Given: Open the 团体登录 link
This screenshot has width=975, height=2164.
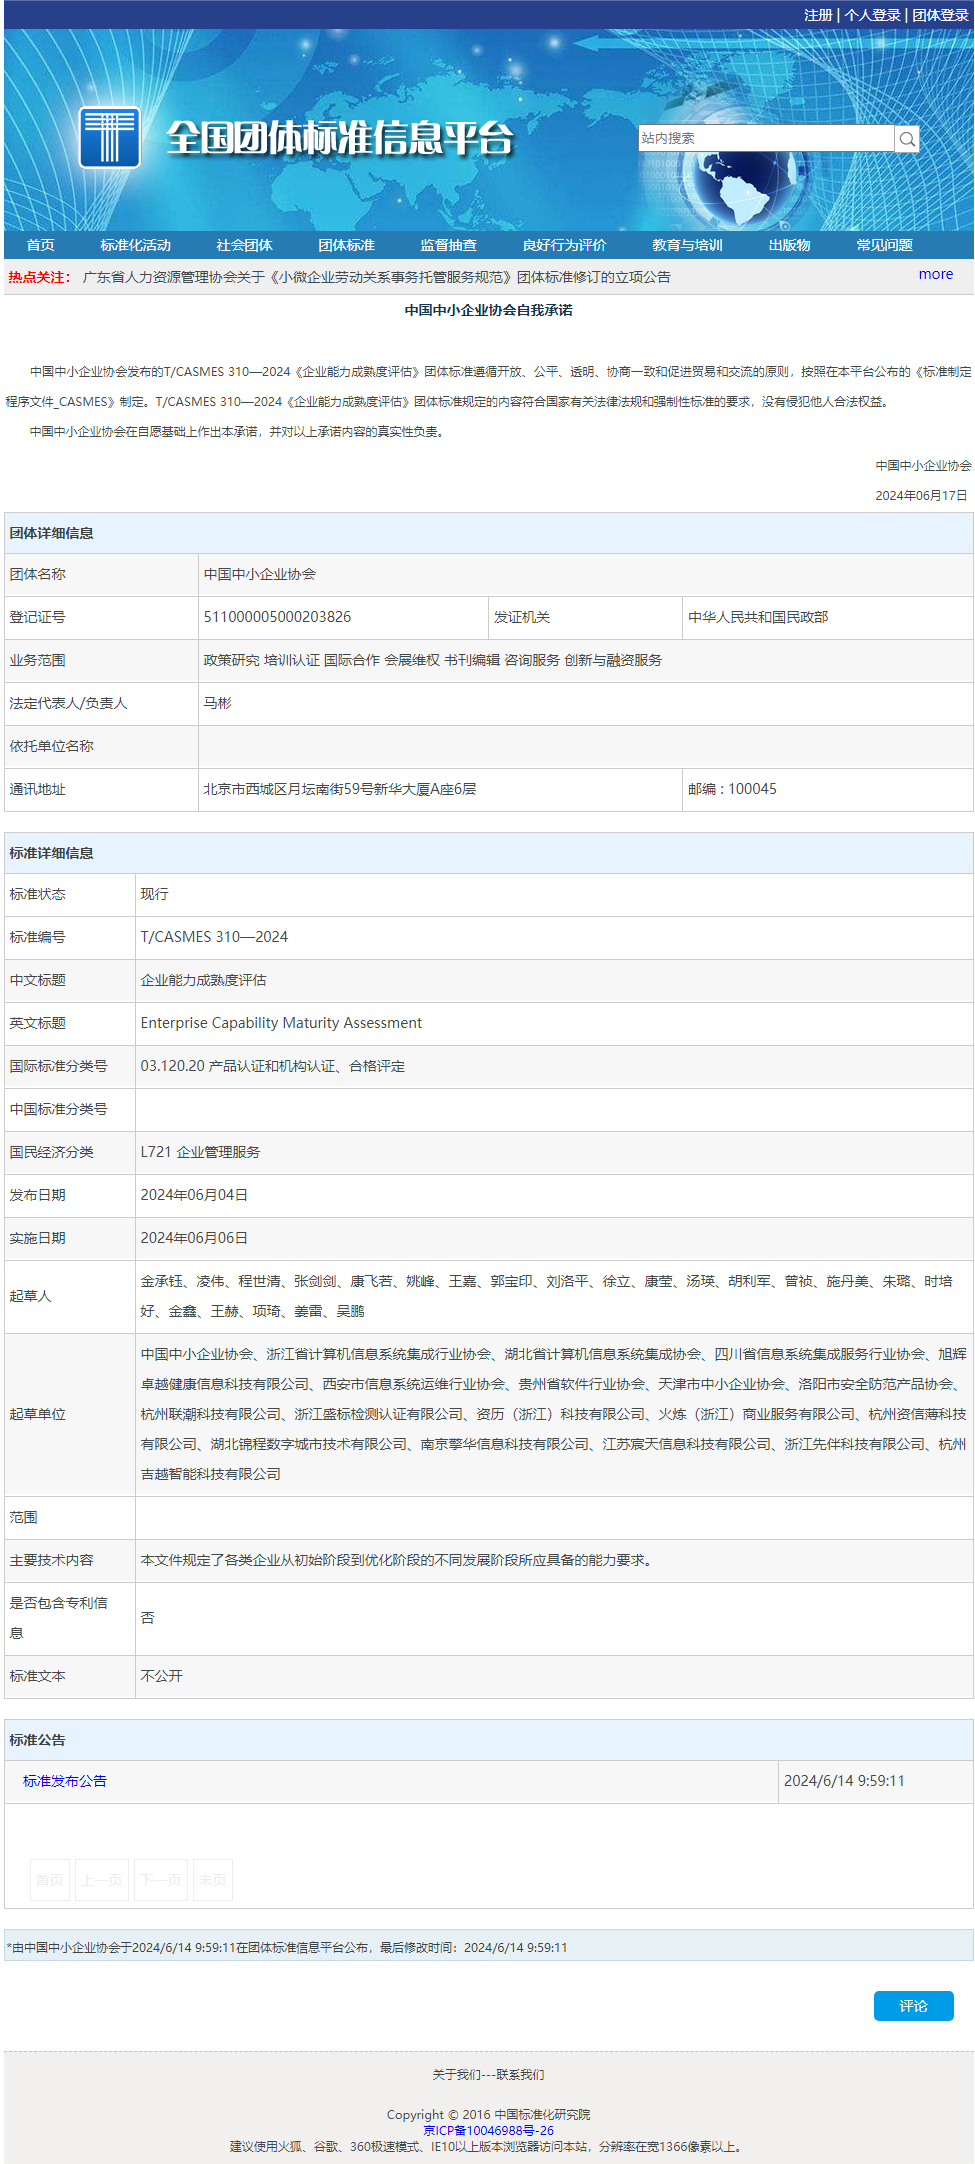Looking at the screenshot, I should pos(940,15).
